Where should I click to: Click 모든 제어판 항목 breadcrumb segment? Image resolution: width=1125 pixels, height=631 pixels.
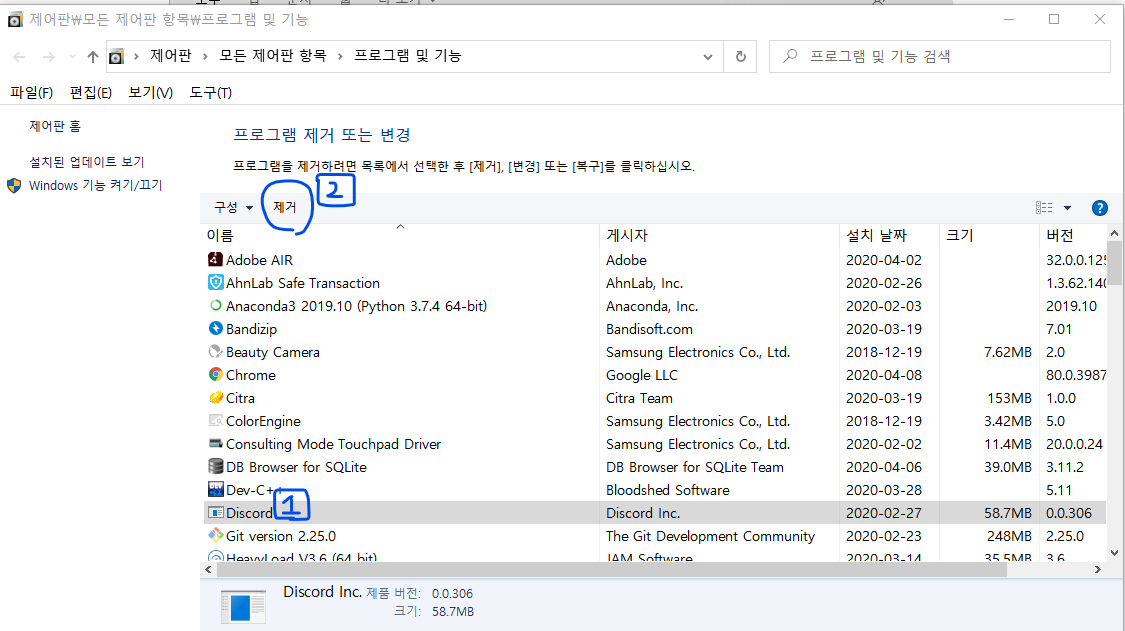(x=273, y=55)
